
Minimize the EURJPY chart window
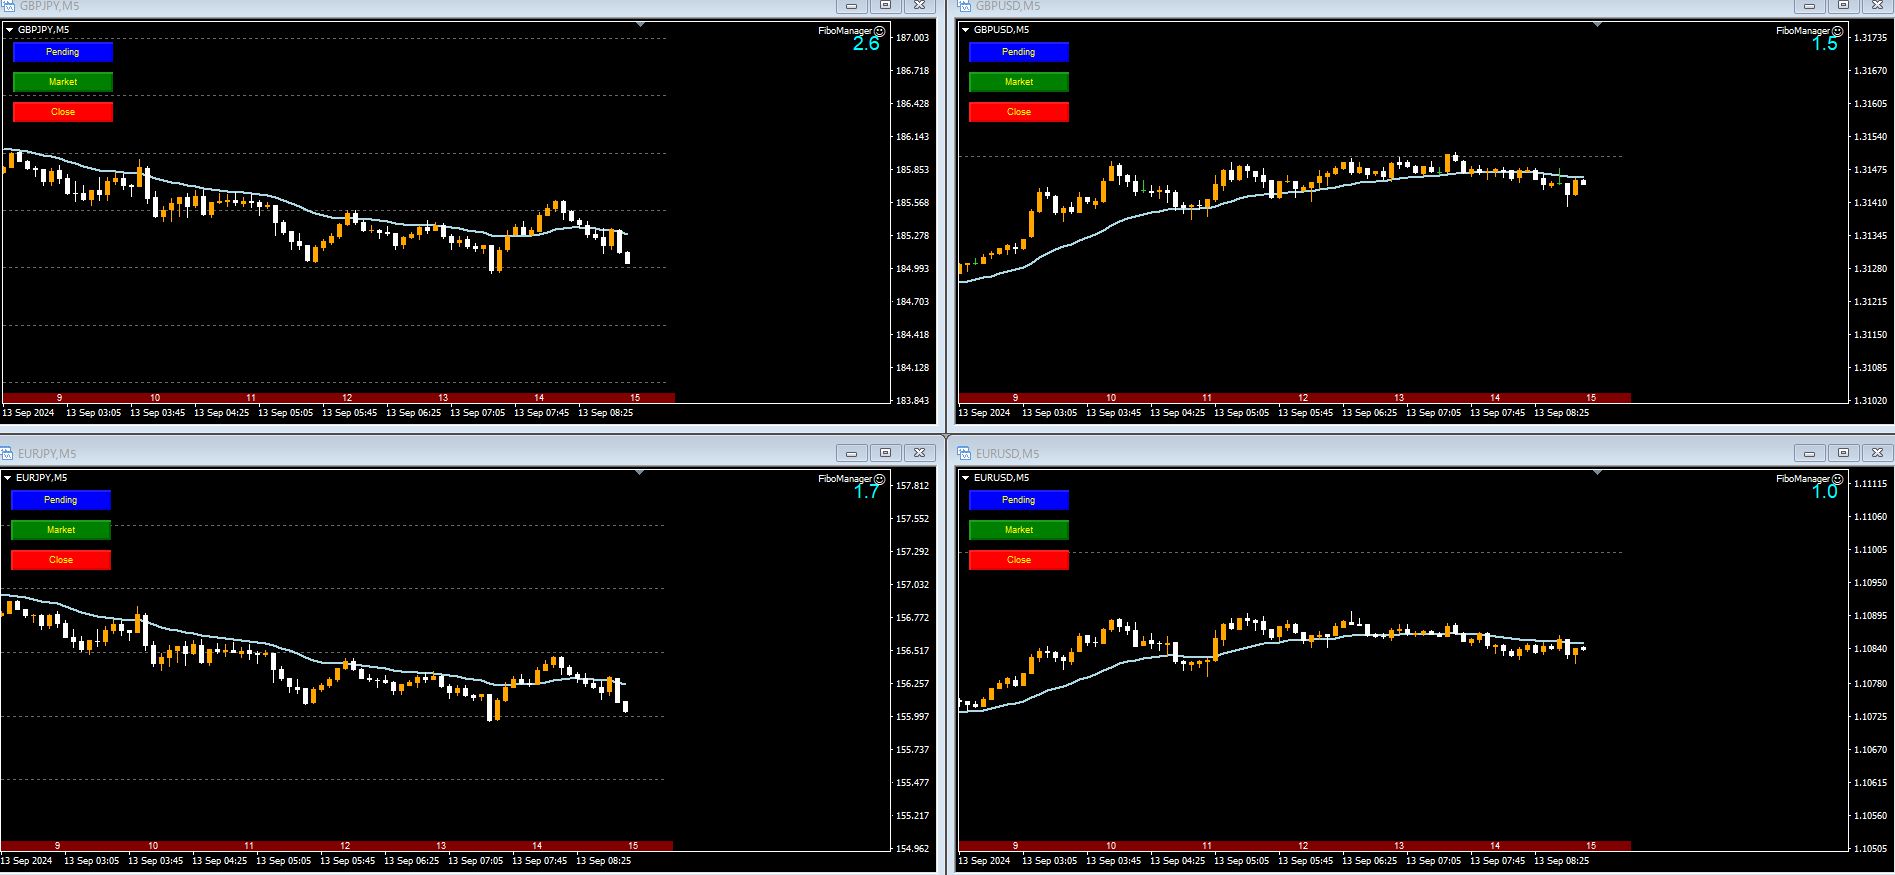[x=852, y=453]
